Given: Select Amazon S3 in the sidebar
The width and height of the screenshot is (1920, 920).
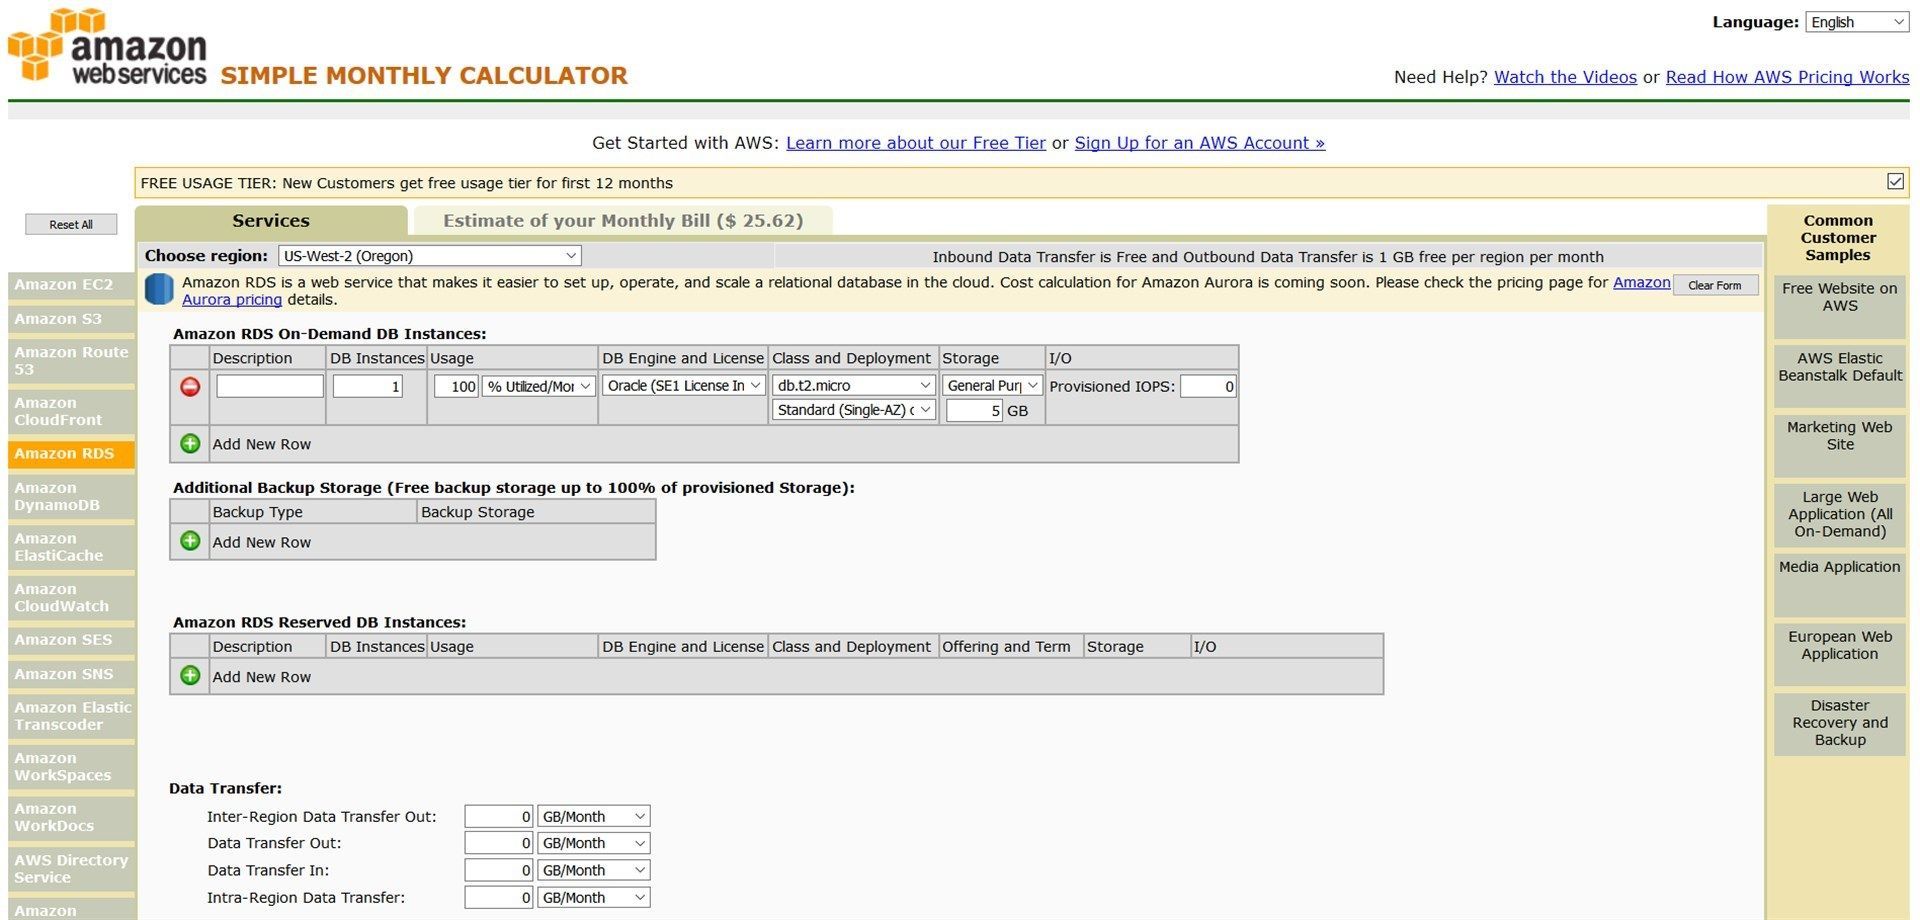Looking at the screenshot, I should click(71, 319).
